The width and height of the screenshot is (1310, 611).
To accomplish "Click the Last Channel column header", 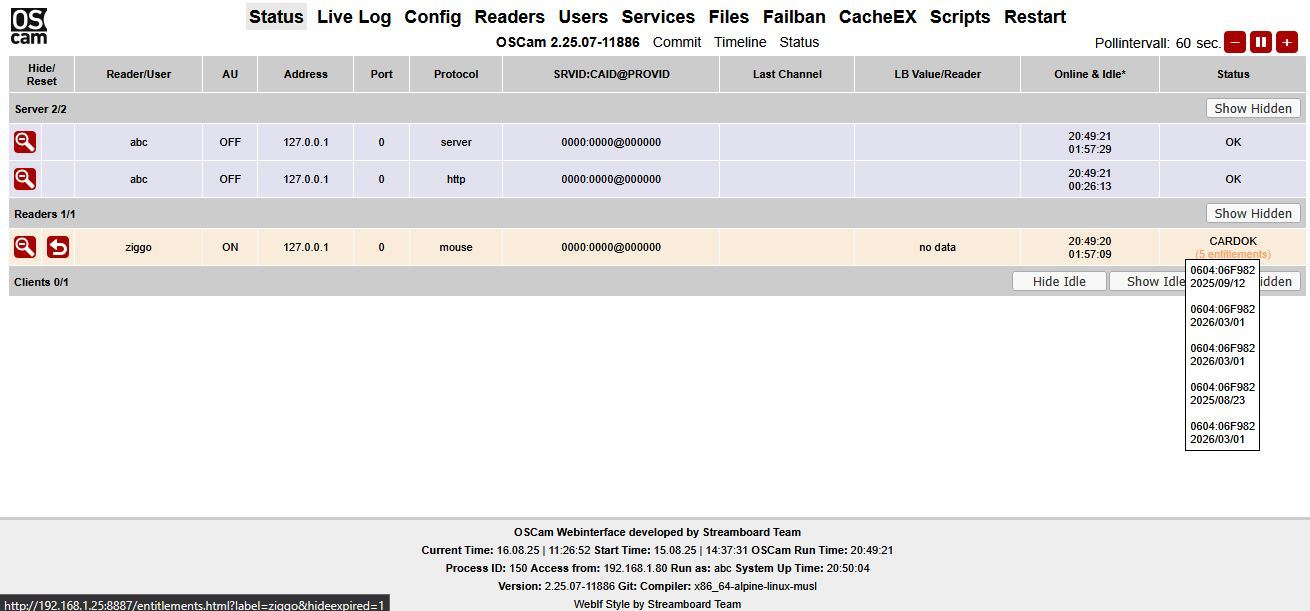I will point(787,74).
